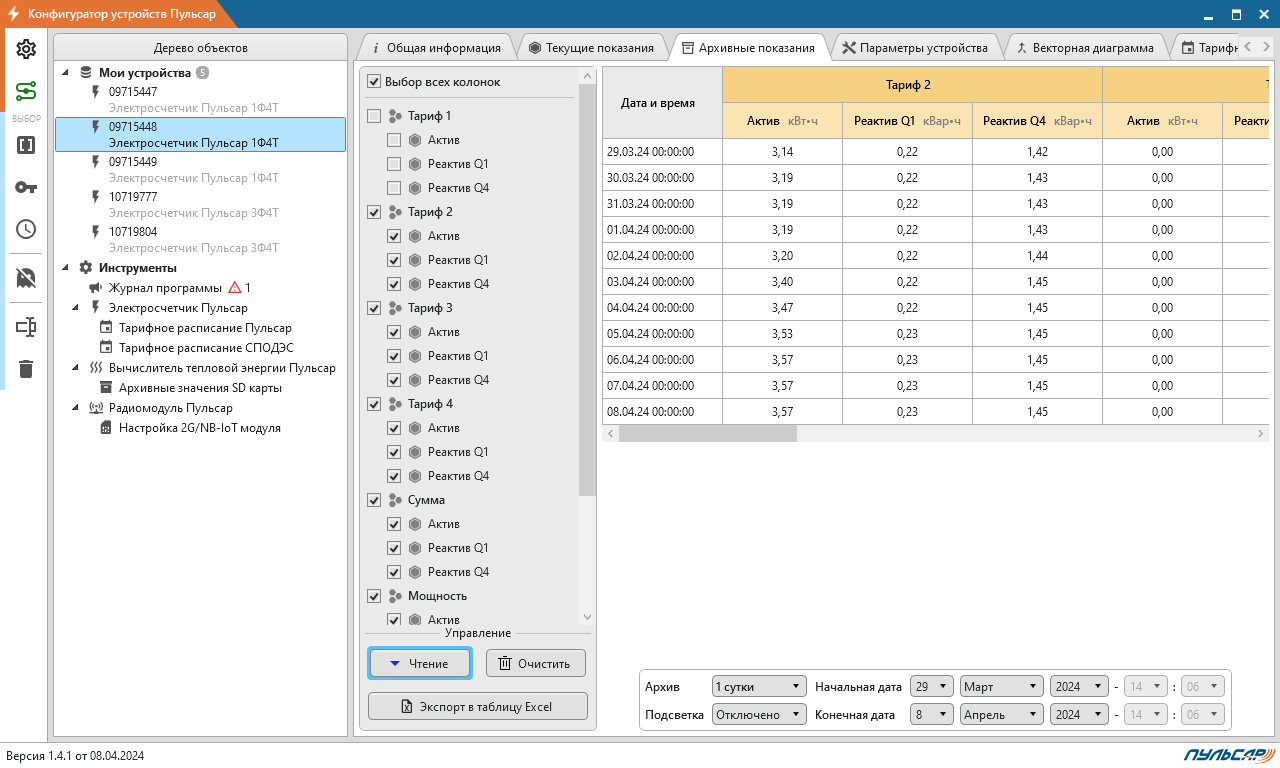Click the antenna icon of Радиомодуль Пульсар
The width and height of the screenshot is (1280, 768).
(96, 408)
